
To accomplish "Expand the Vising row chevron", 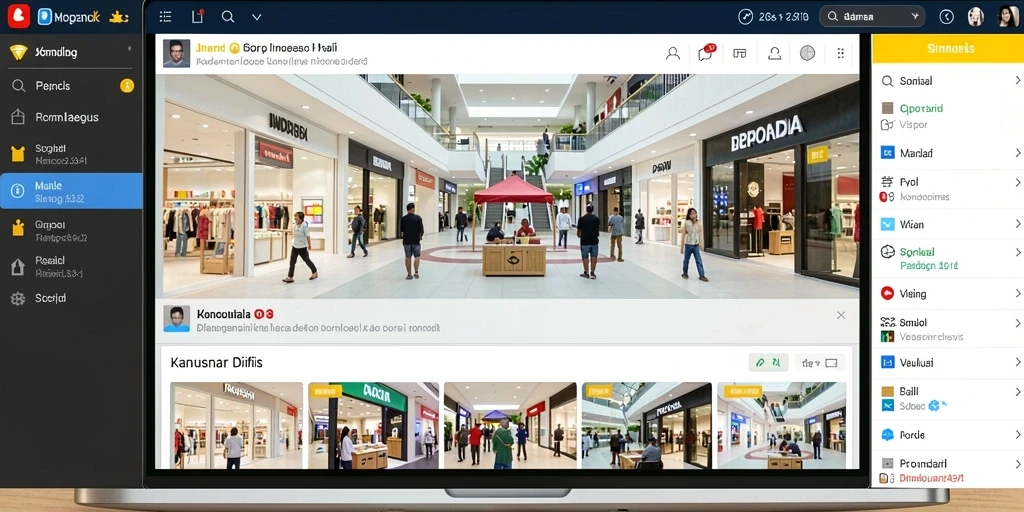I will point(1017,293).
